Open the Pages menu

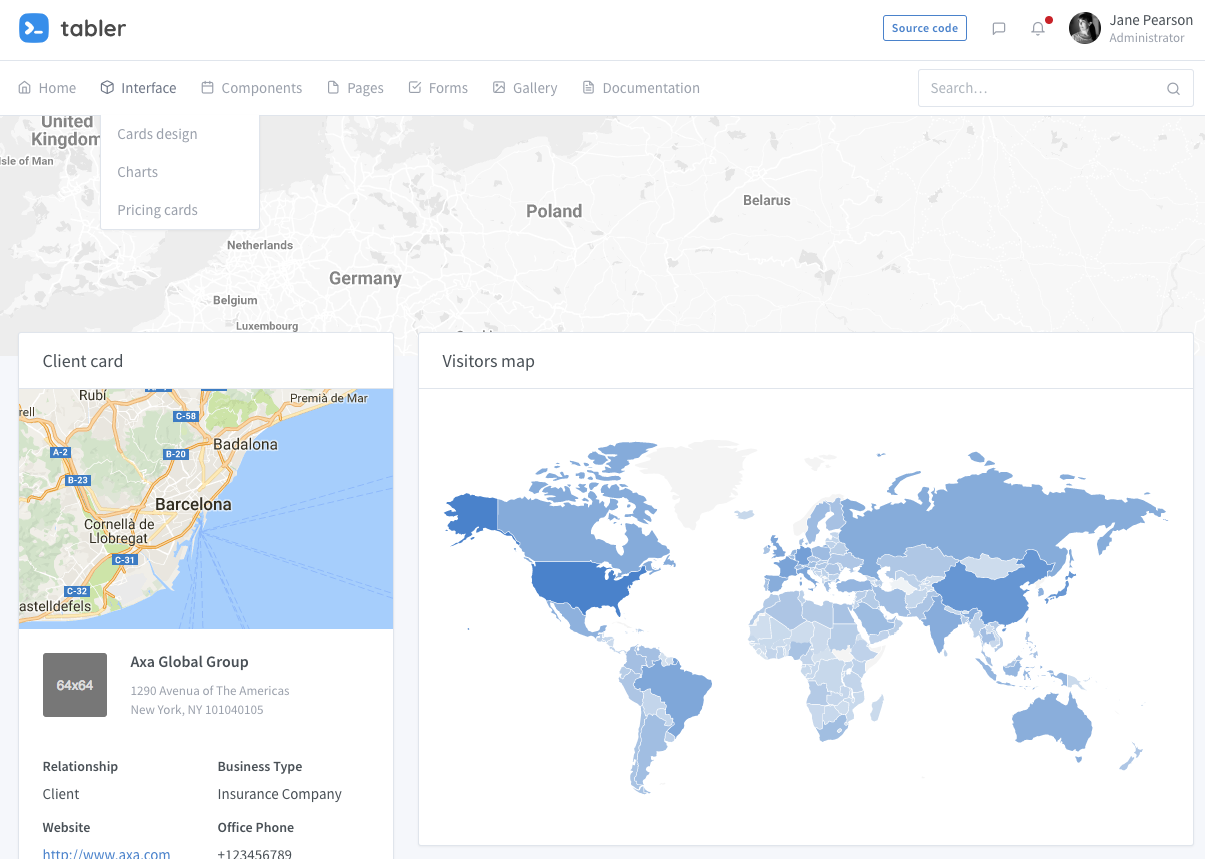355,88
